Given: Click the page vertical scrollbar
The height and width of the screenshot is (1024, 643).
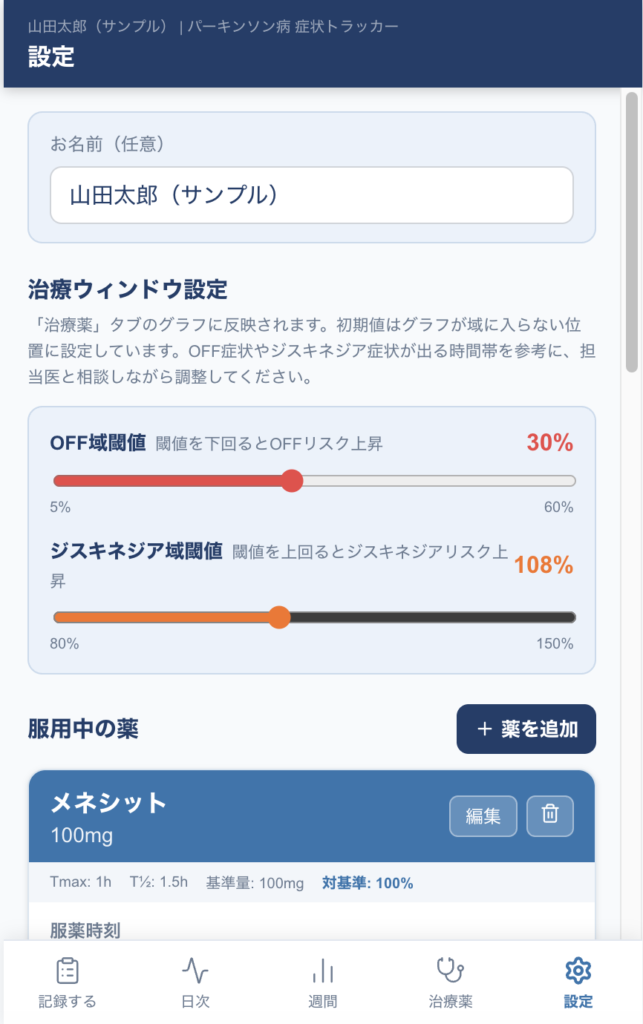Looking at the screenshot, I should [631, 230].
